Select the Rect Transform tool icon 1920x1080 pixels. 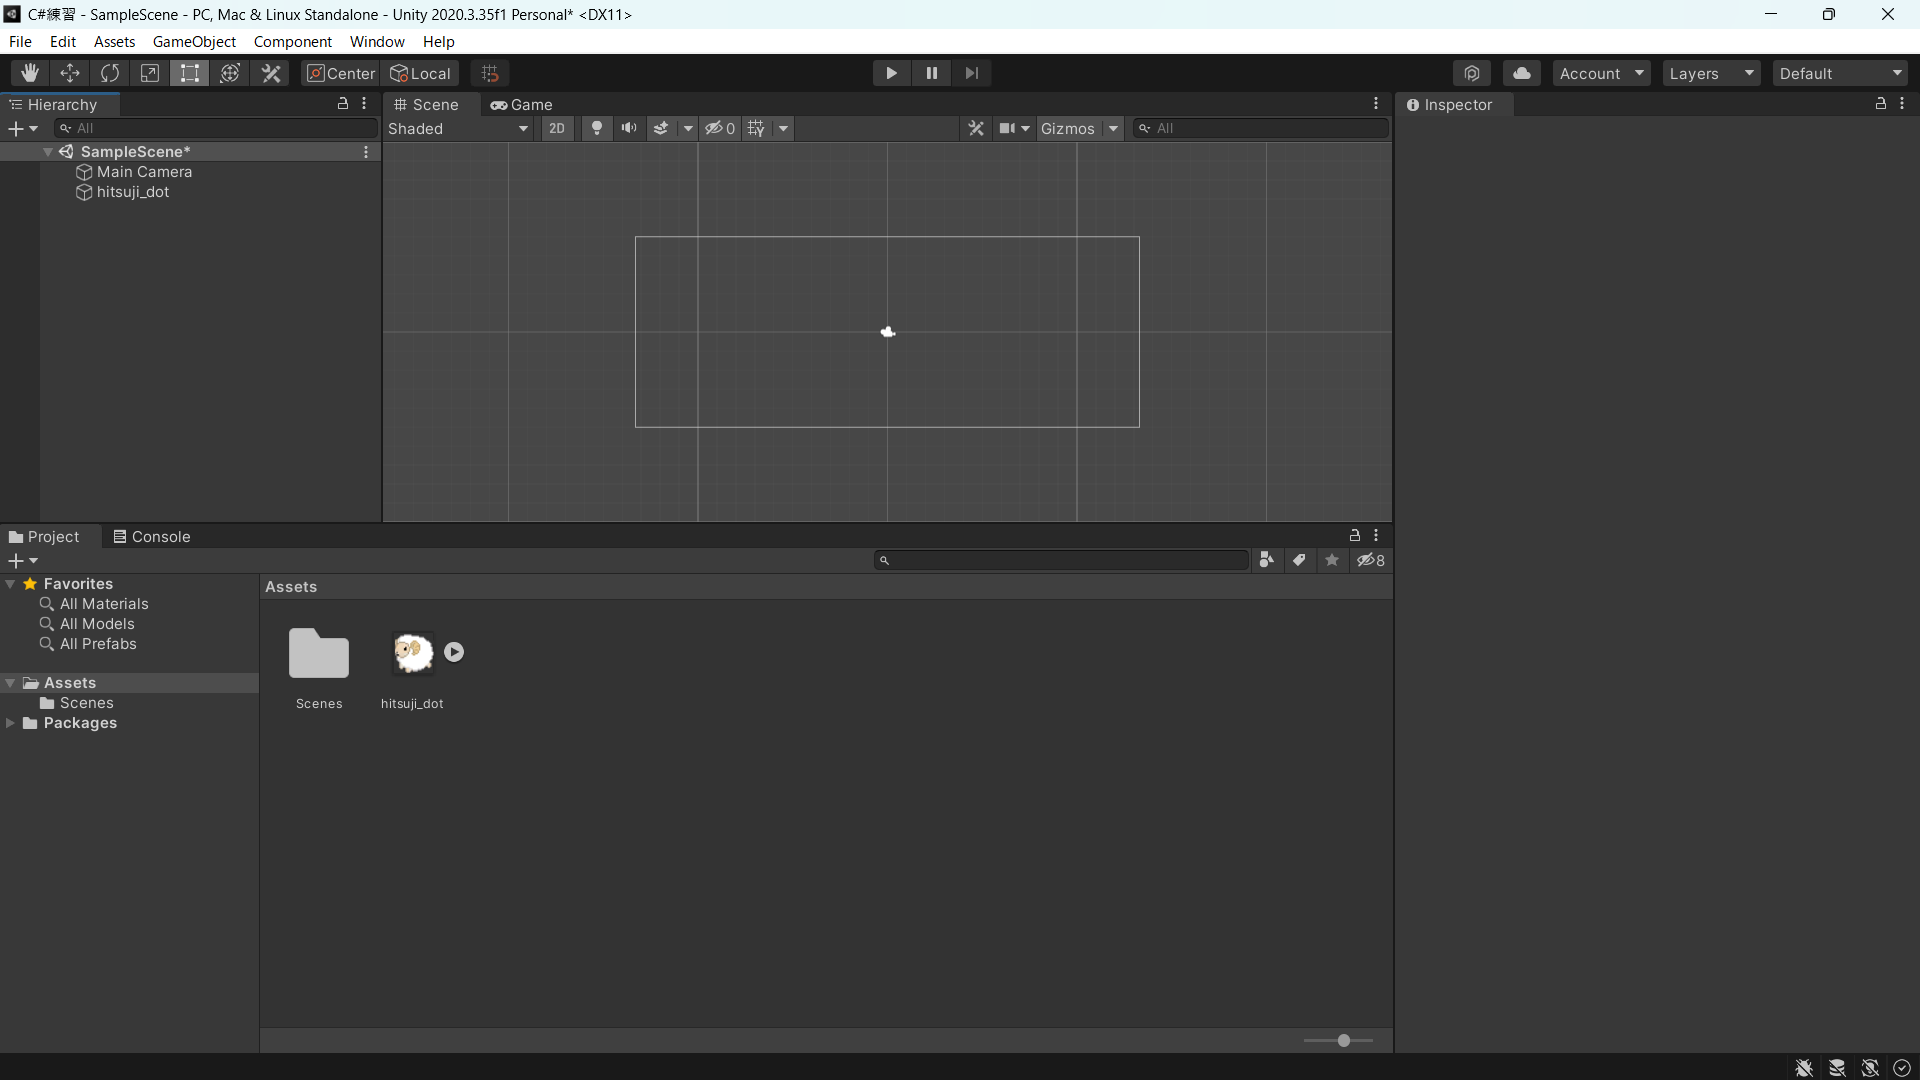point(189,73)
